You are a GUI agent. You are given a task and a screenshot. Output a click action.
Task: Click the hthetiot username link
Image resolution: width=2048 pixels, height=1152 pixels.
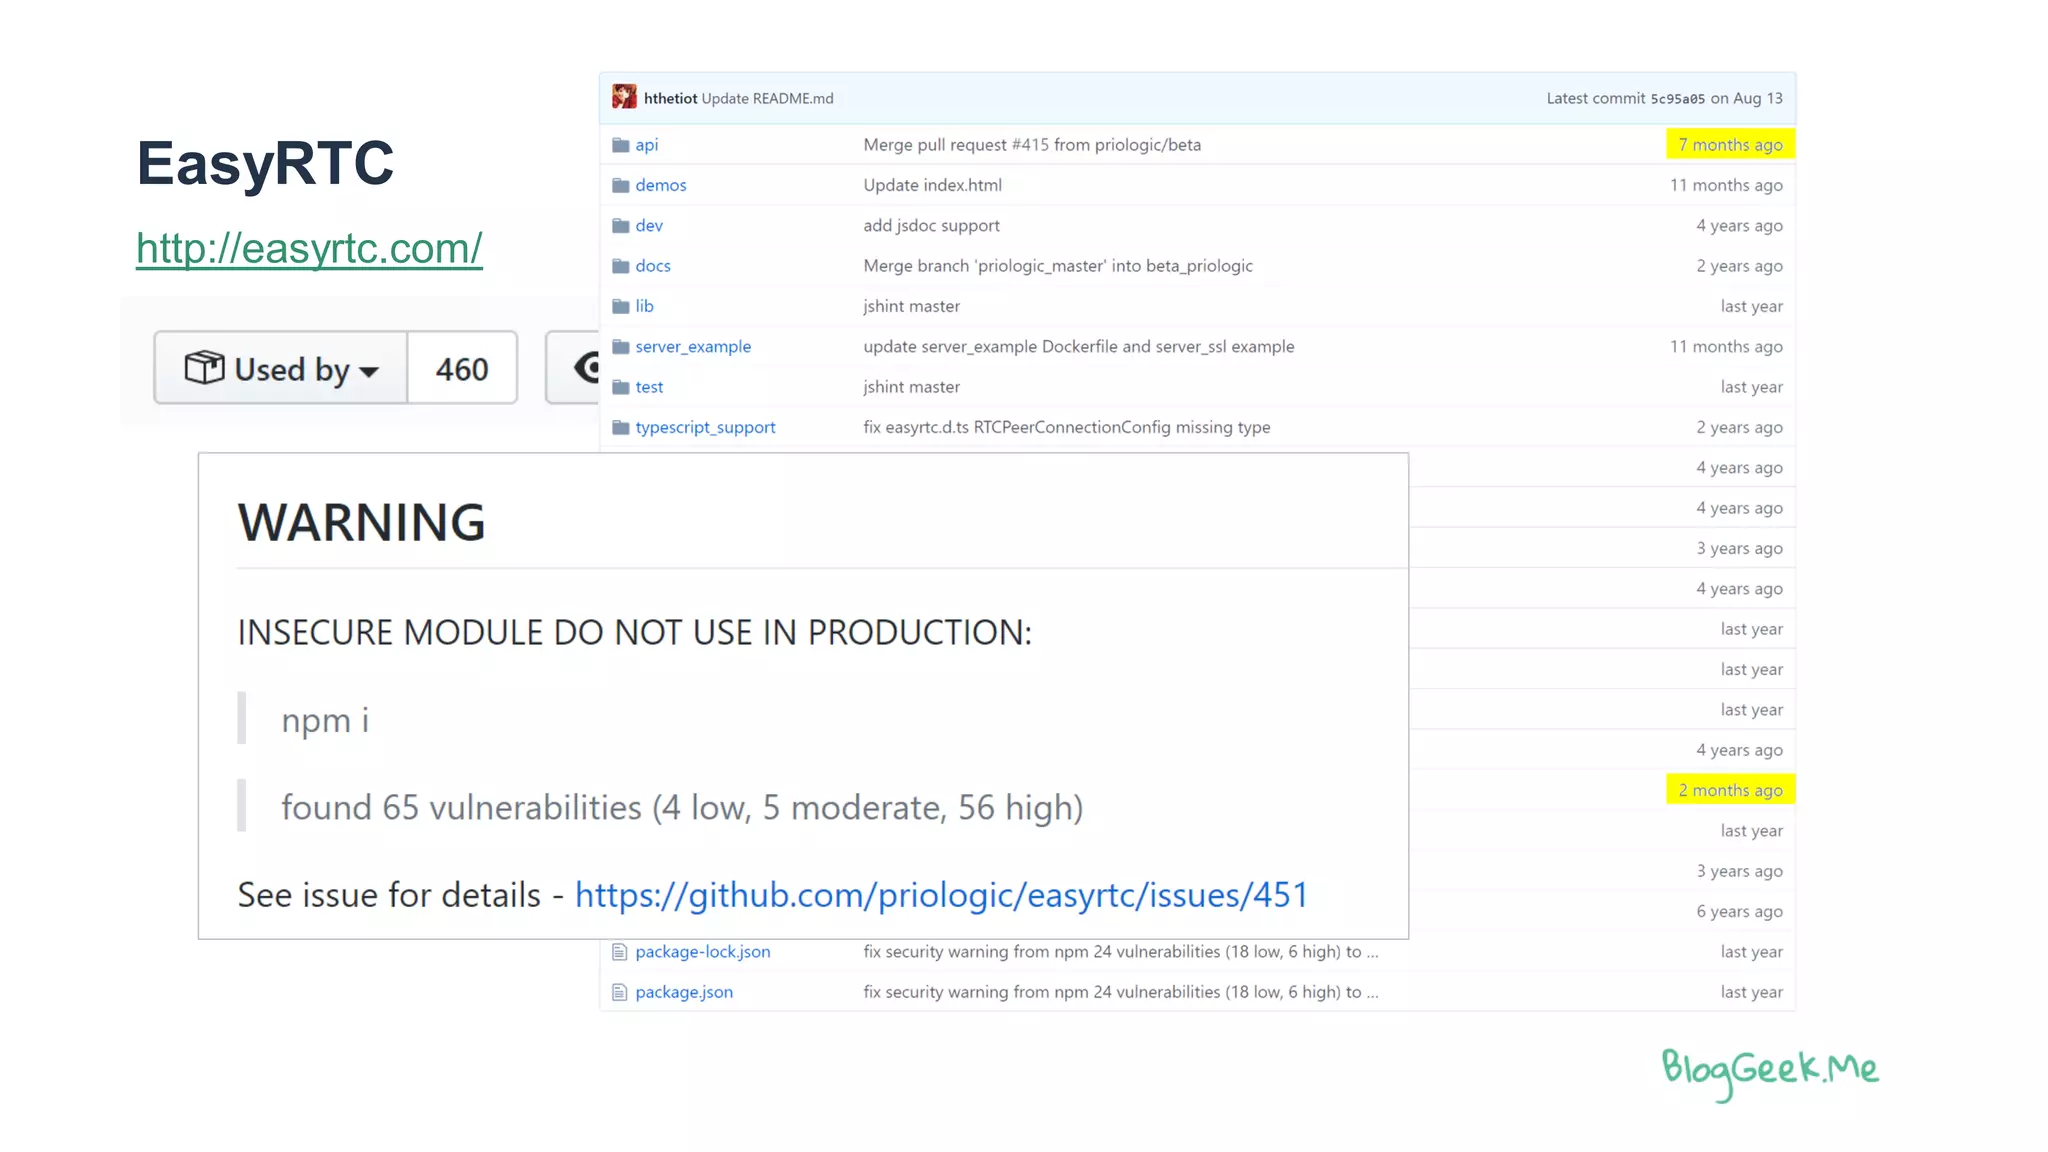tap(670, 98)
